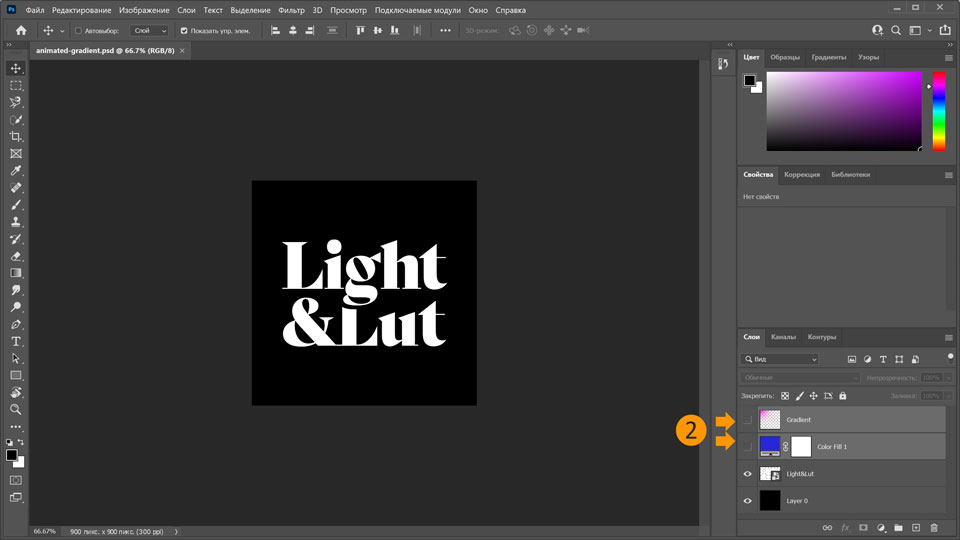
Task: Select the Crop tool in the toolbar
Action: [16, 136]
